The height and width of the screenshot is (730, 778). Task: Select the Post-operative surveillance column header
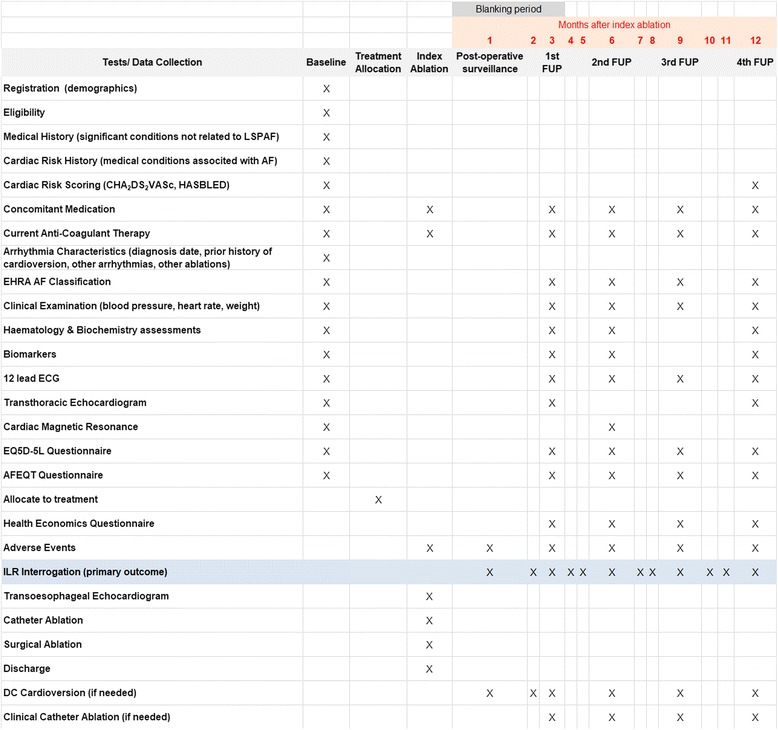click(489, 62)
